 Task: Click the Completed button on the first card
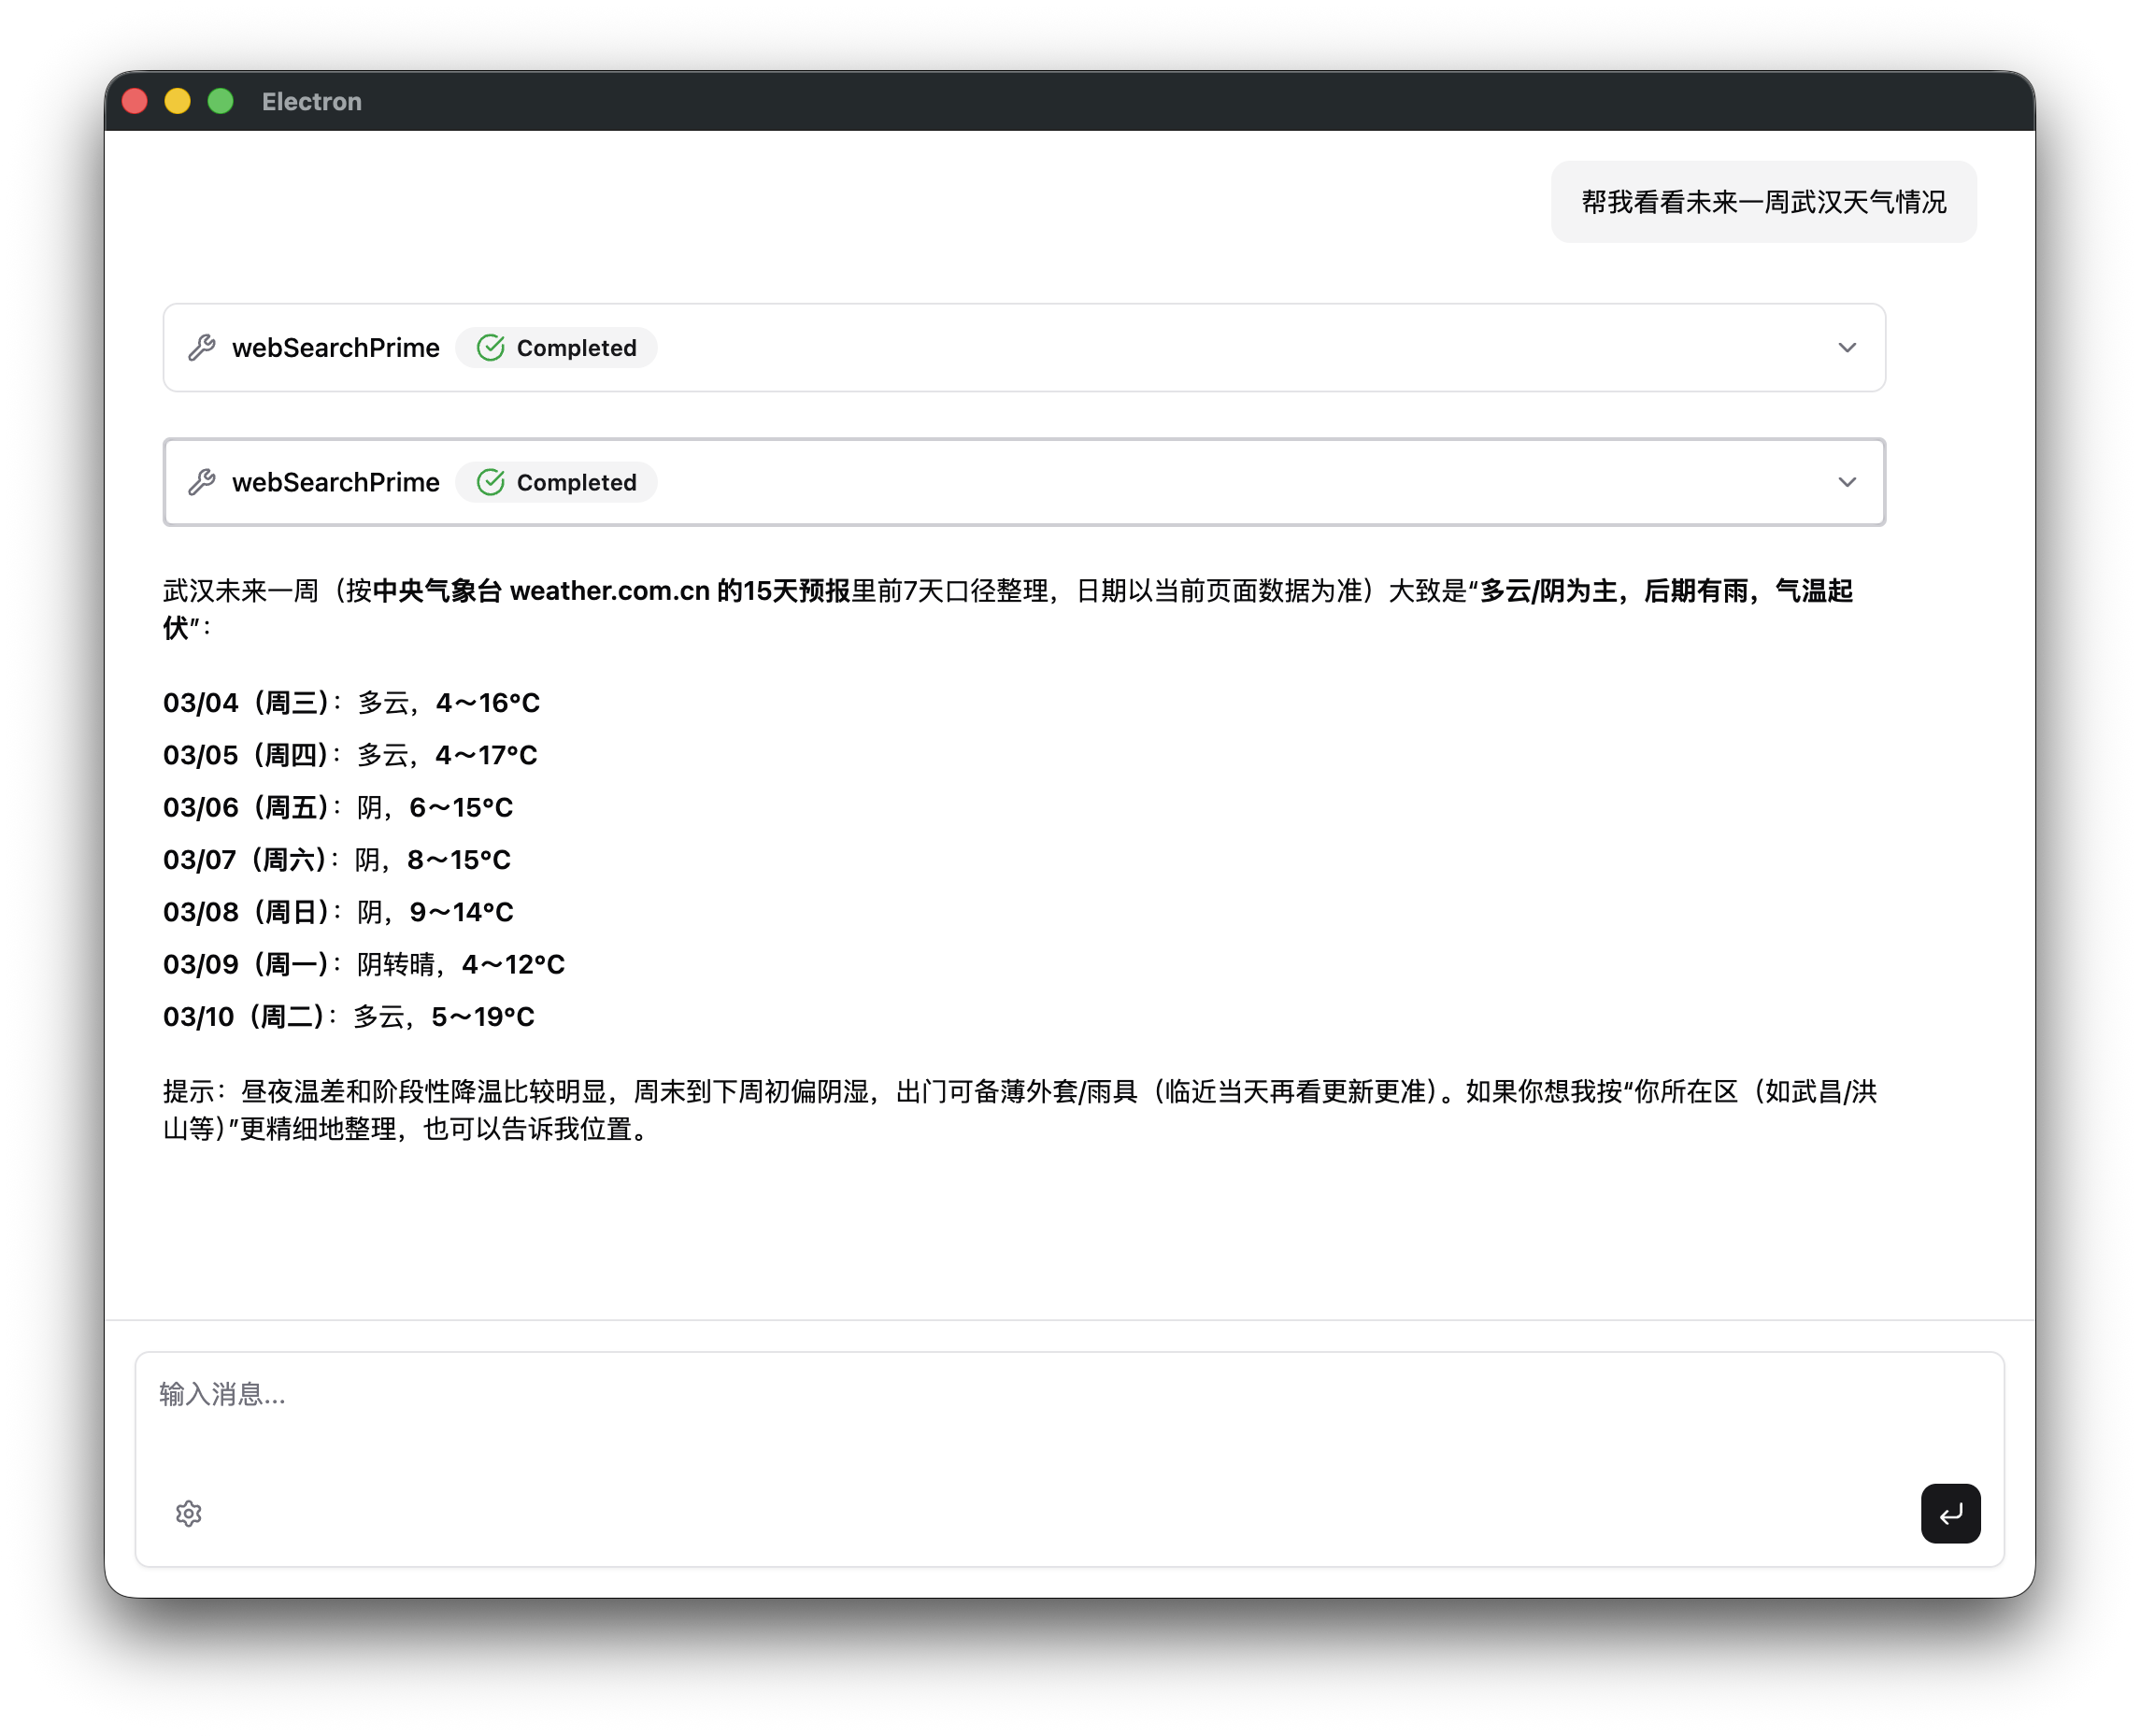[x=556, y=348]
